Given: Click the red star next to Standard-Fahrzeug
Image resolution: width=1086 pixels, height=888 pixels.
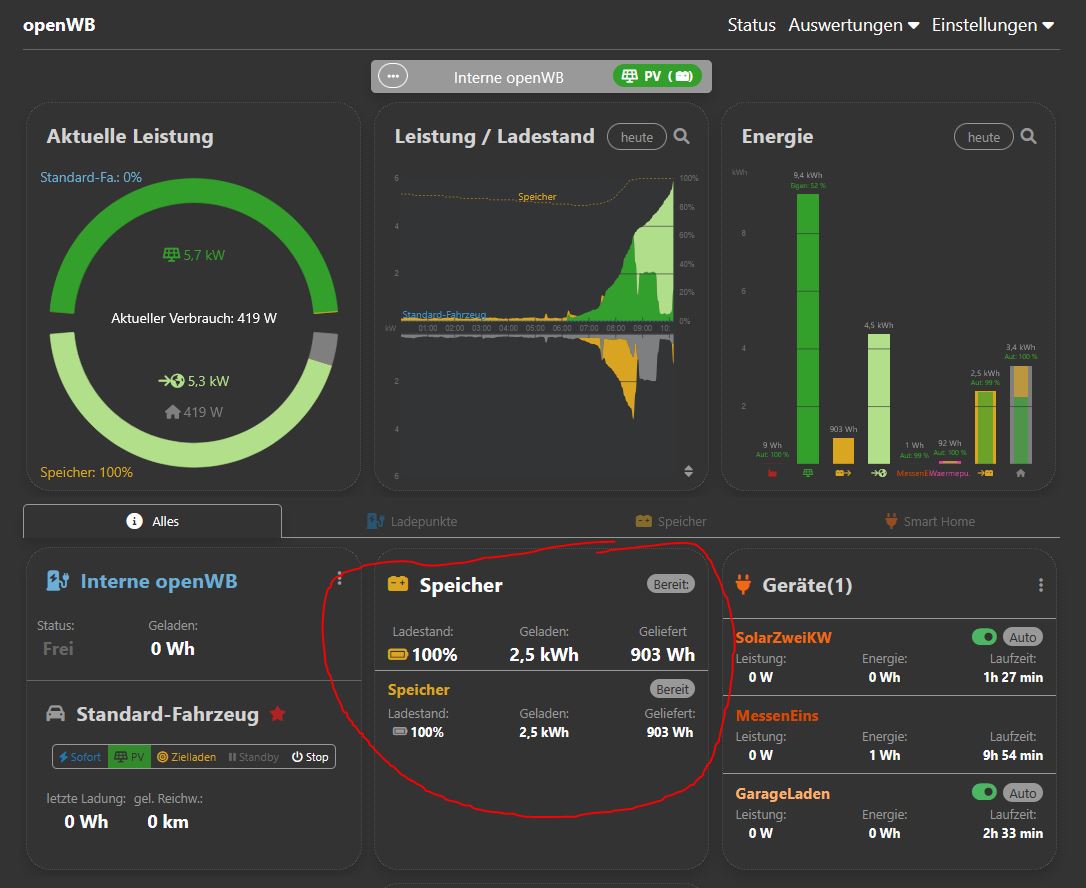Looking at the screenshot, I should [278, 714].
